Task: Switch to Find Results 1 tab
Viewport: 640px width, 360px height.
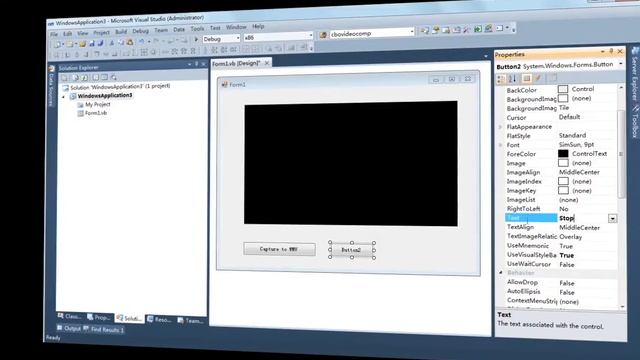Action: [104, 329]
